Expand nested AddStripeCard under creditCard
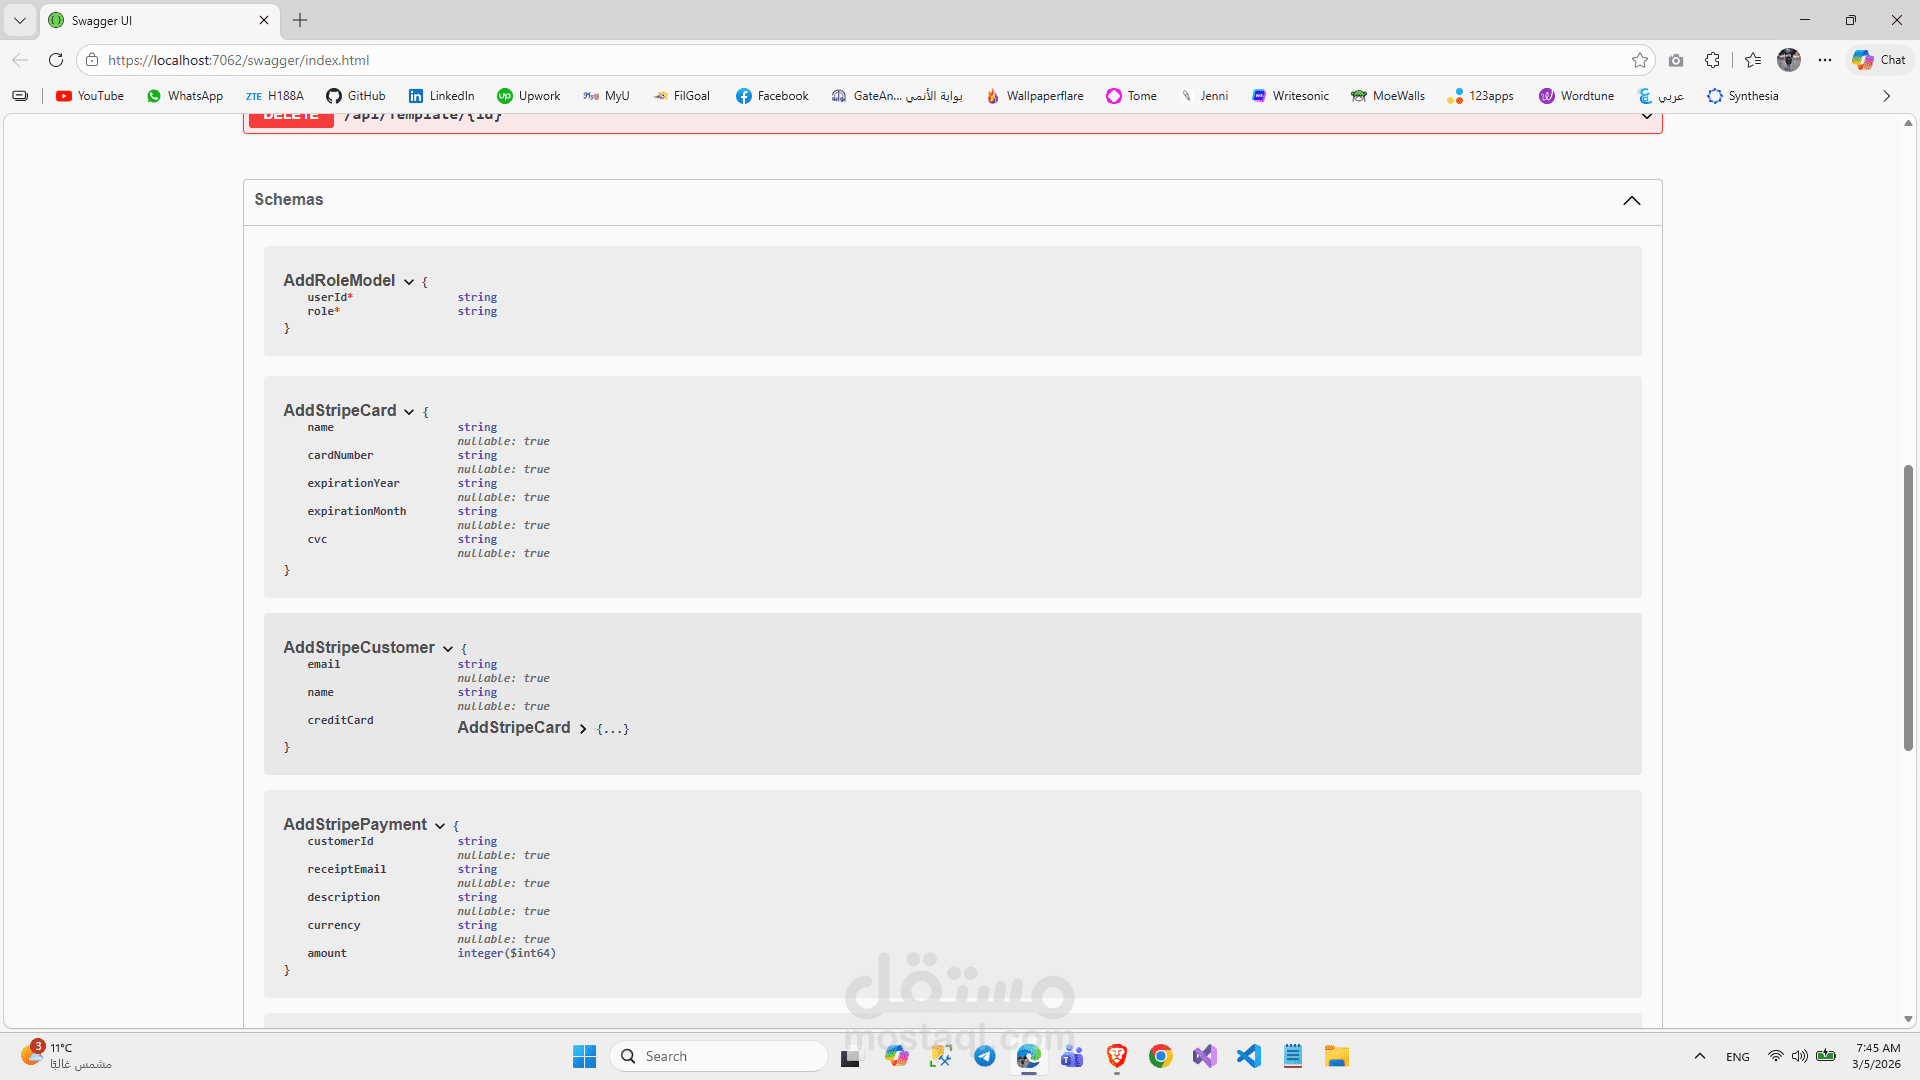Image resolution: width=1920 pixels, height=1080 pixels. pyautogui.click(x=583, y=729)
